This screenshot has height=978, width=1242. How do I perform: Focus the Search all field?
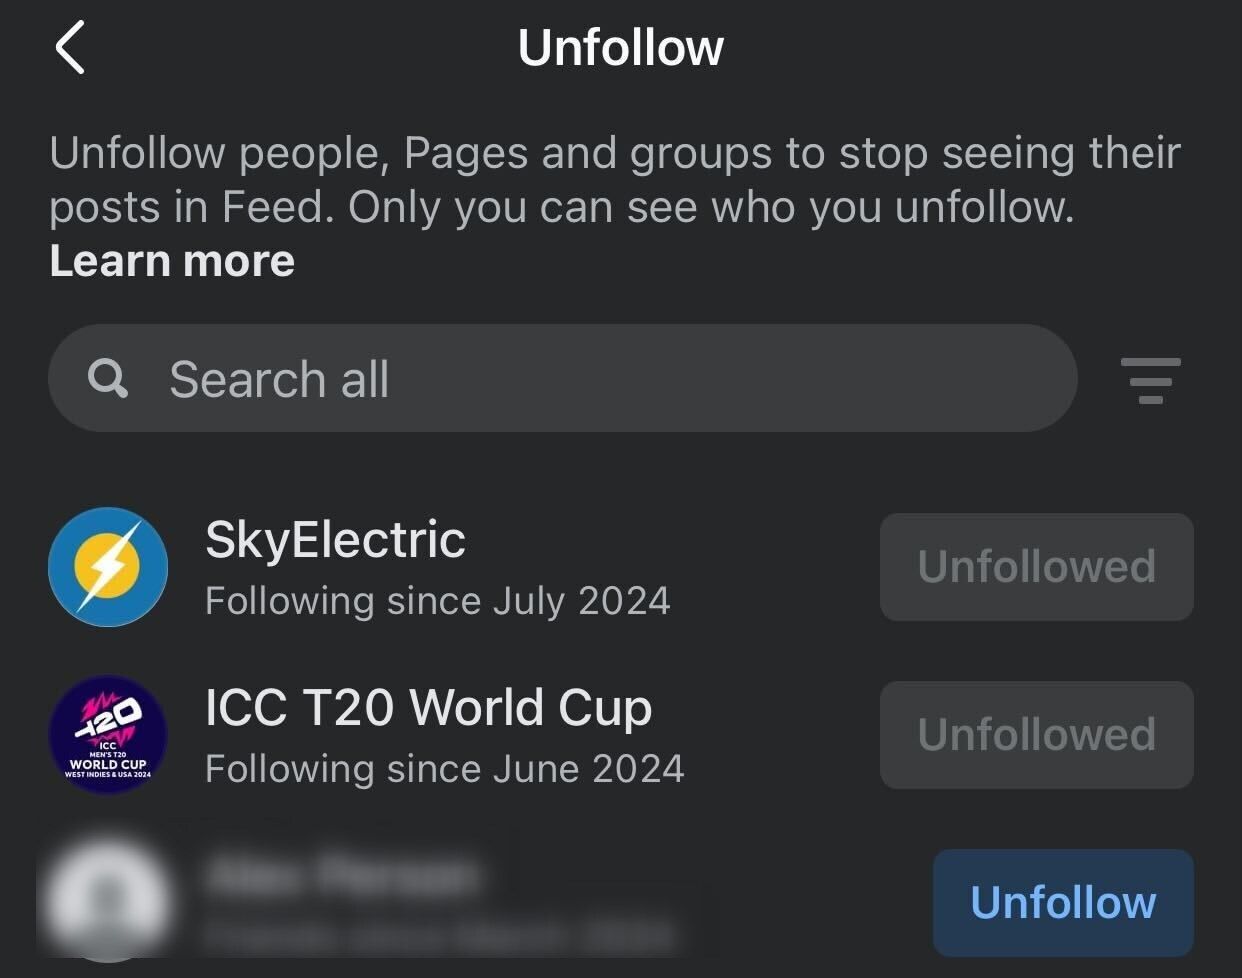600,379
